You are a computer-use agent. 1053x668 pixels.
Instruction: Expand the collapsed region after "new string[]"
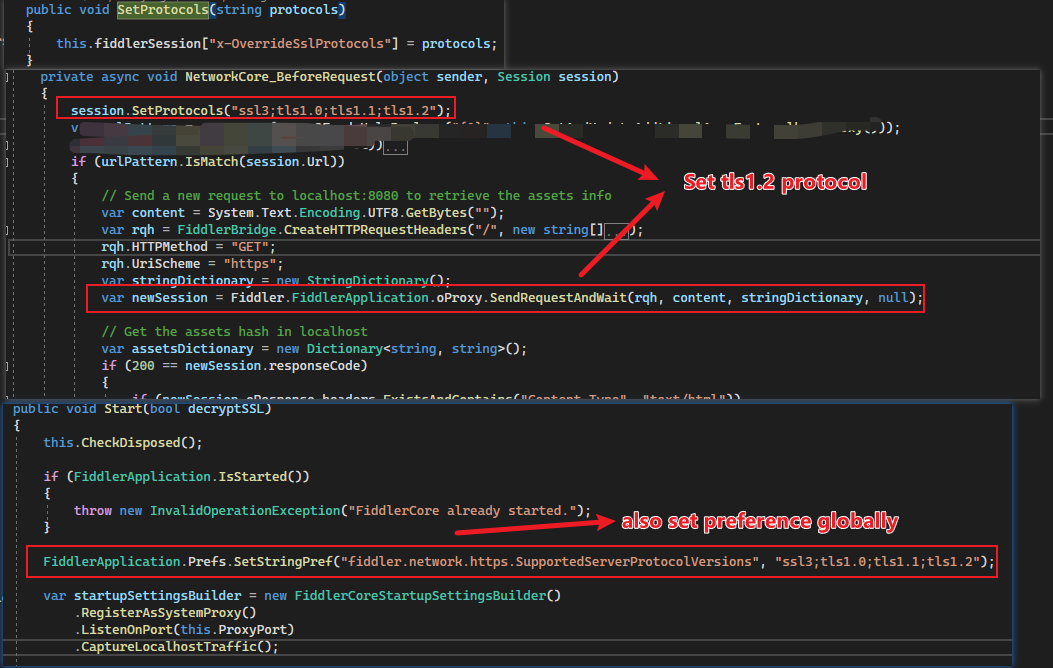tap(622, 231)
